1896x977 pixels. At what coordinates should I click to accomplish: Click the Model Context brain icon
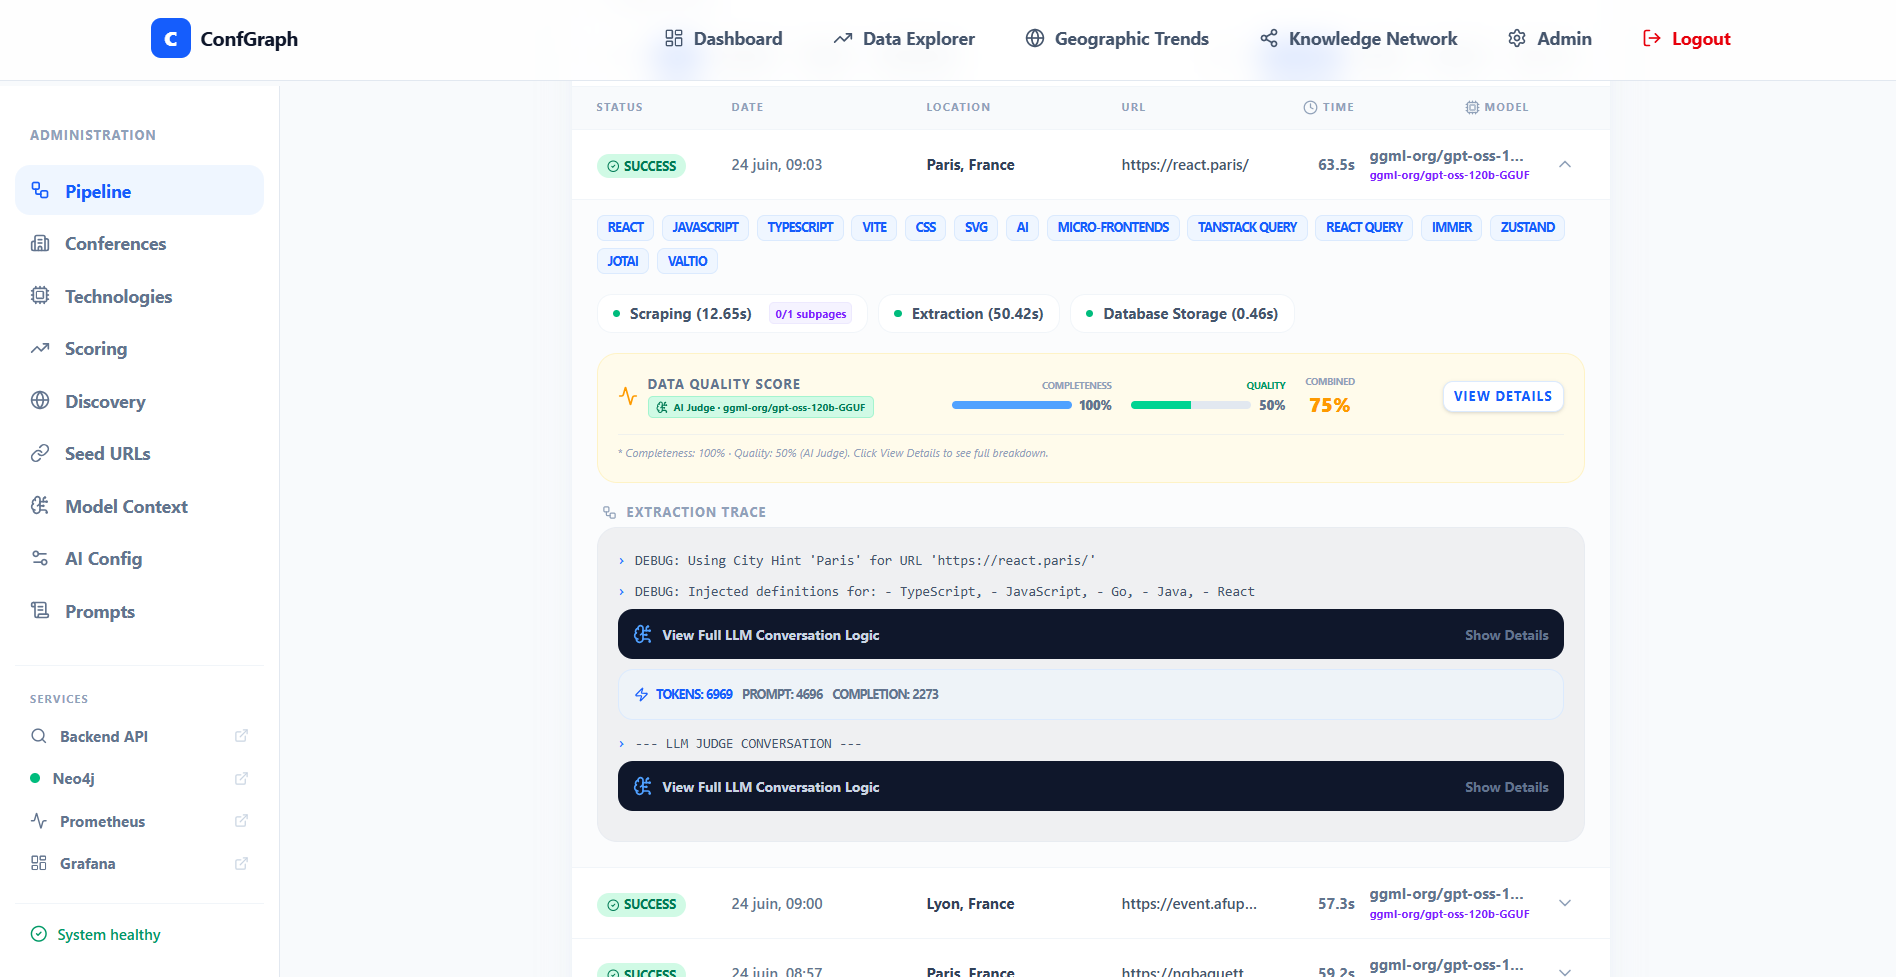[x=40, y=505]
